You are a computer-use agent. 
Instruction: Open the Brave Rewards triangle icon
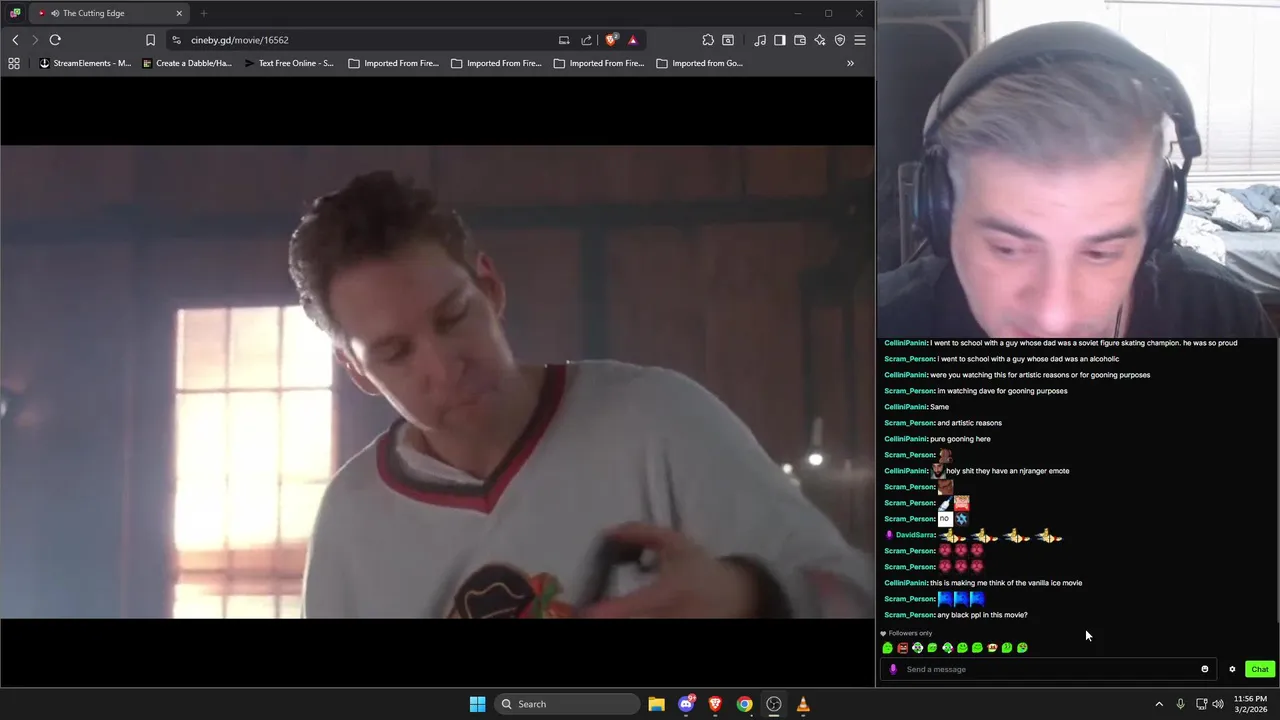point(633,40)
